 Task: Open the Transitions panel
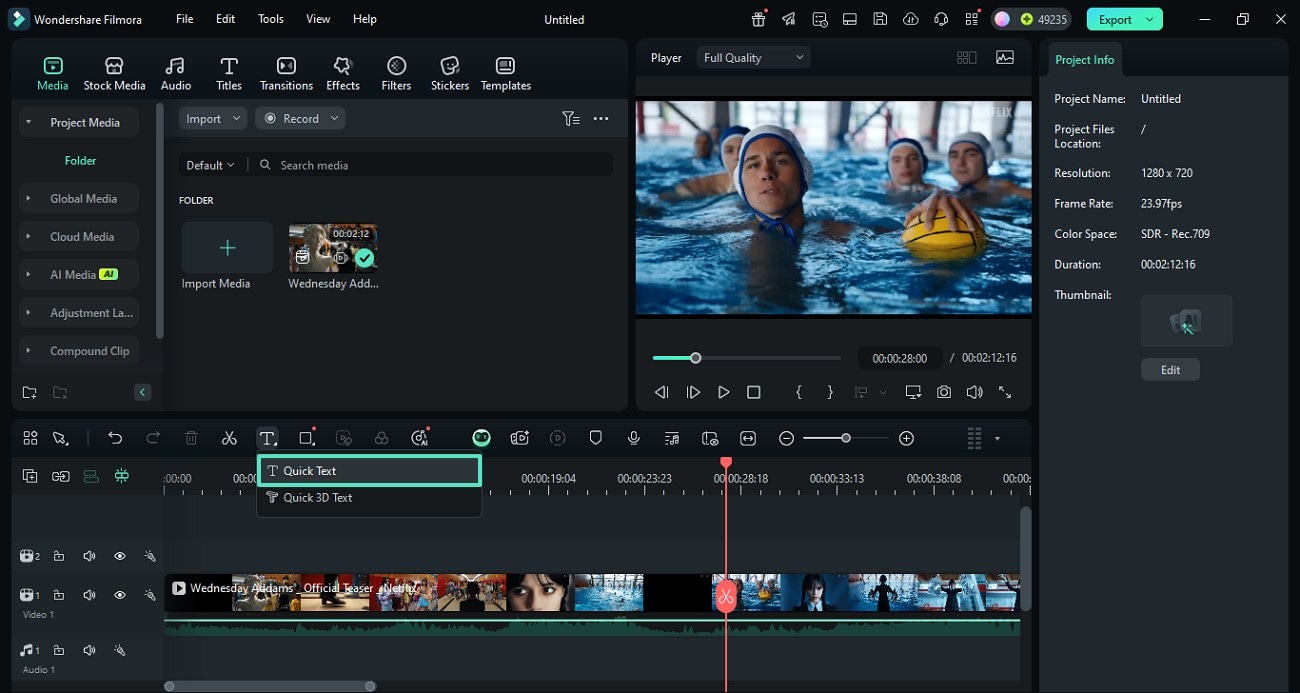click(286, 74)
